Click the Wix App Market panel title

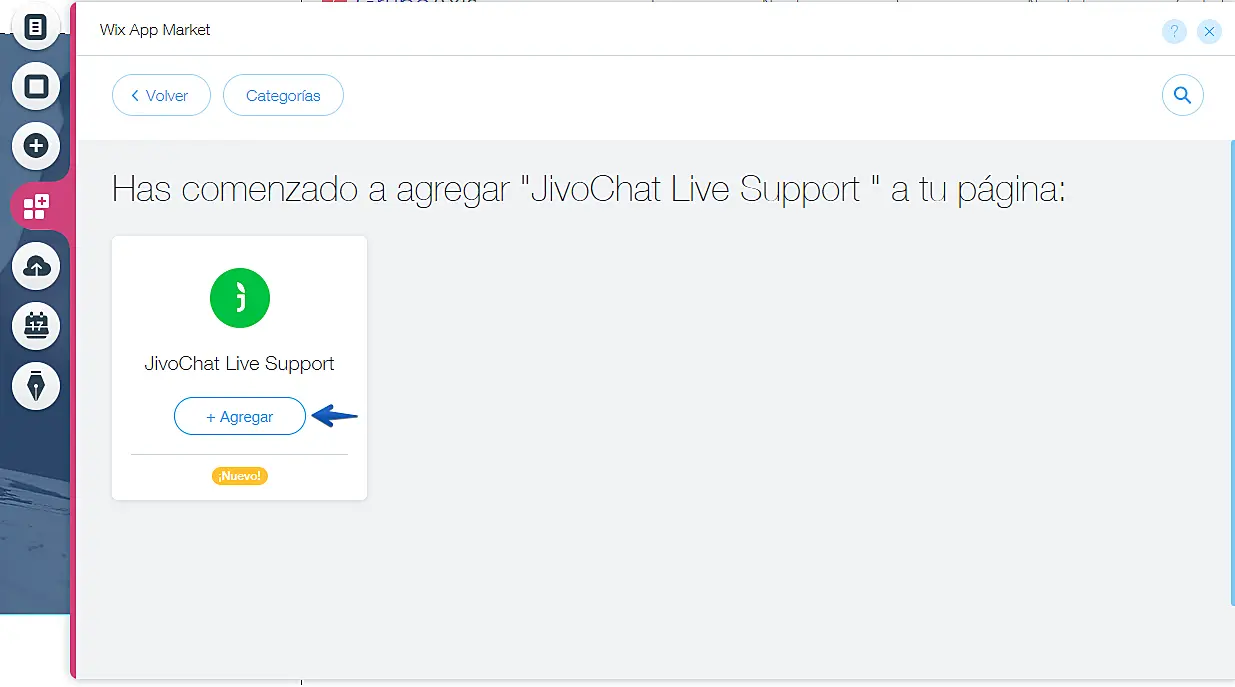pyautogui.click(x=155, y=30)
